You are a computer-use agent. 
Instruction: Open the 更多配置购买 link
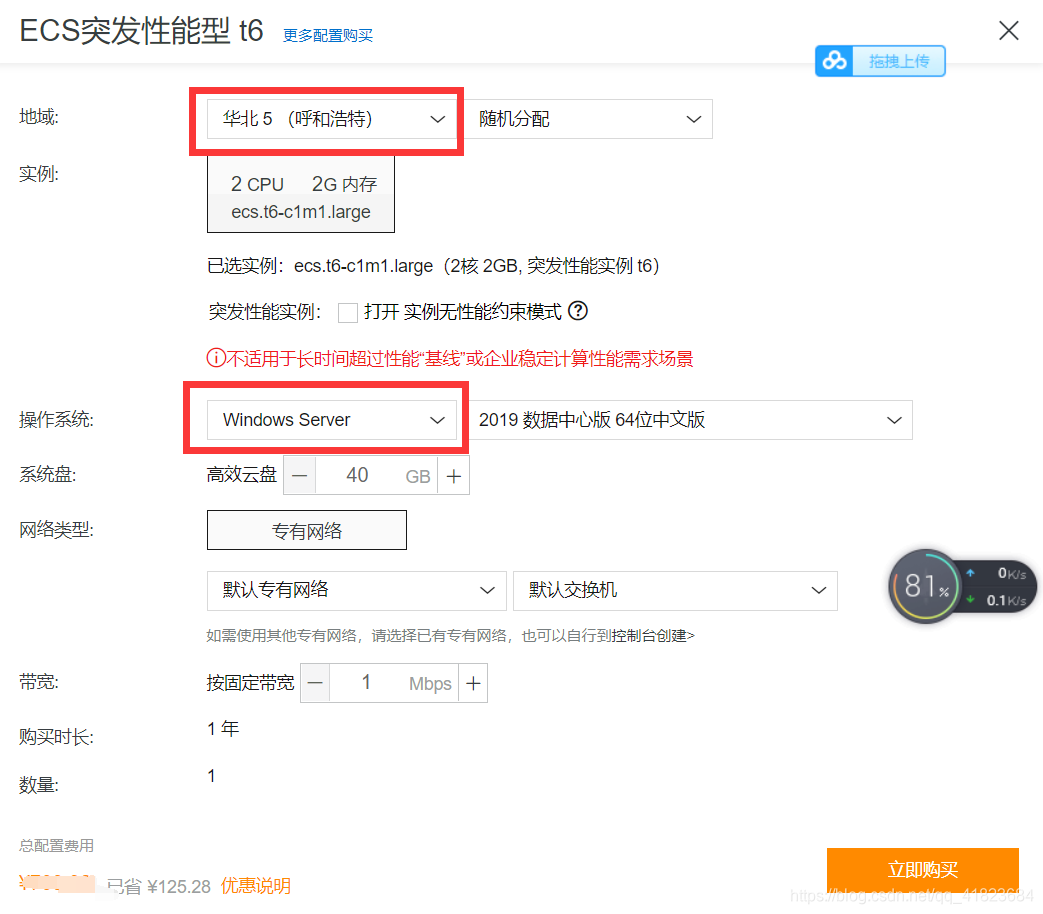pos(327,35)
